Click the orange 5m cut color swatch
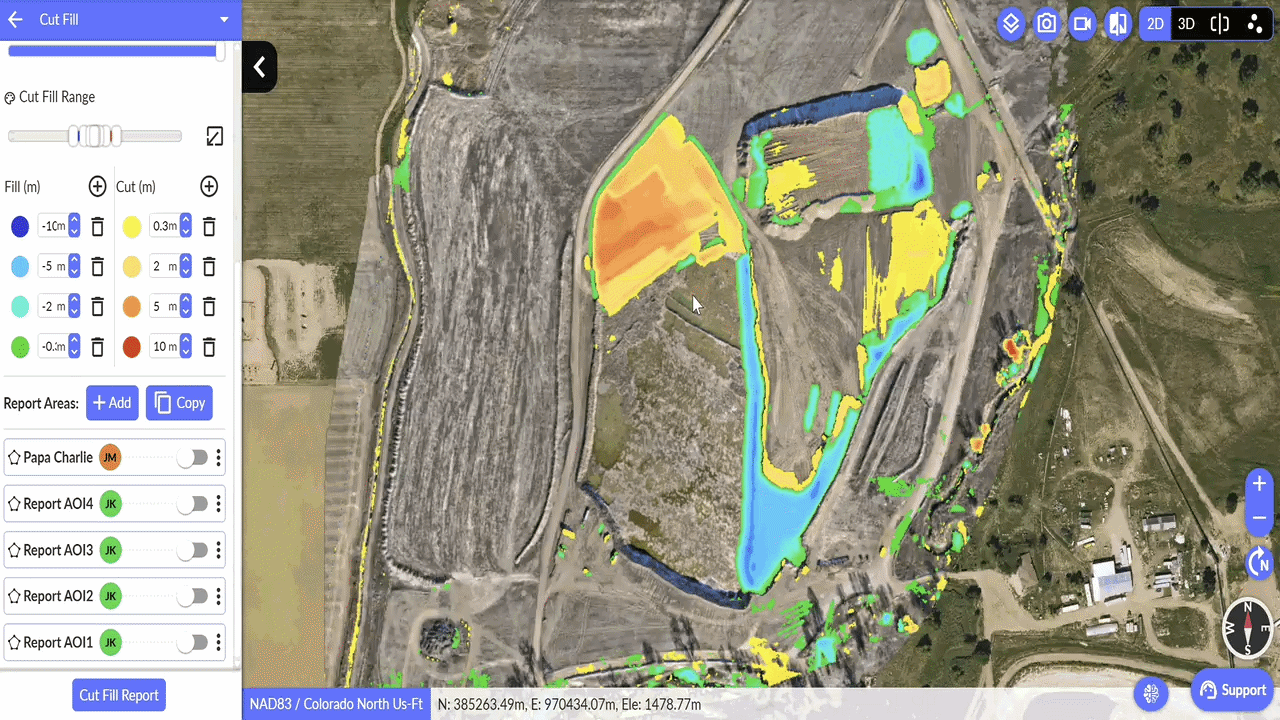Viewport: 1280px width, 720px height. [x=132, y=307]
